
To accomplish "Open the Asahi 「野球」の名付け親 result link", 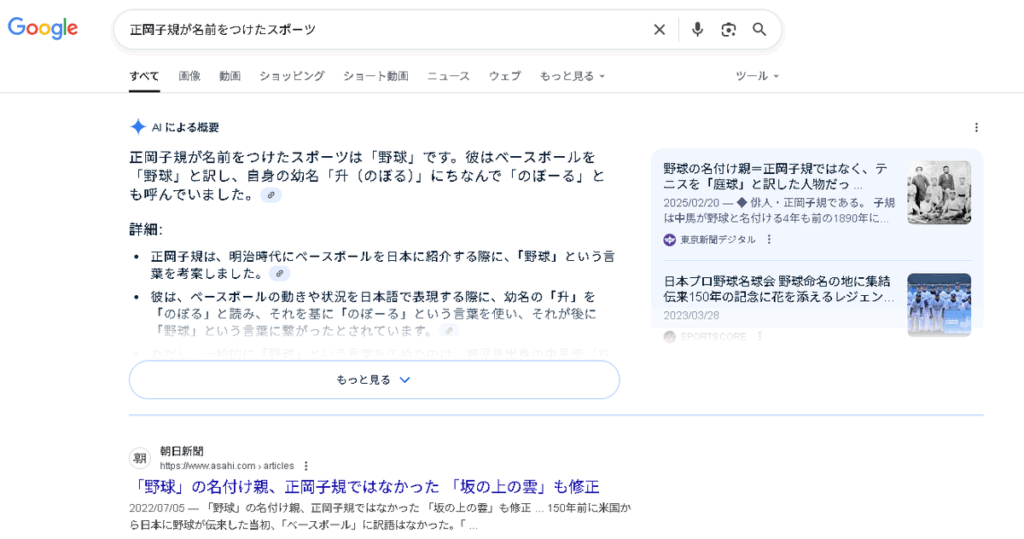I will click(x=364, y=487).
